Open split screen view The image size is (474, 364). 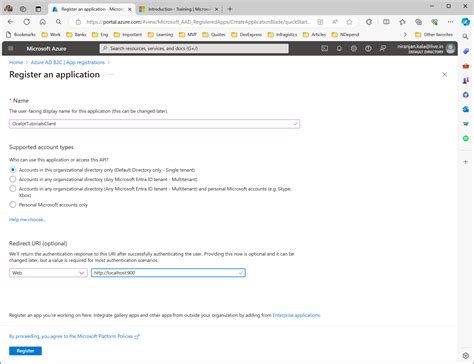pos(386,22)
